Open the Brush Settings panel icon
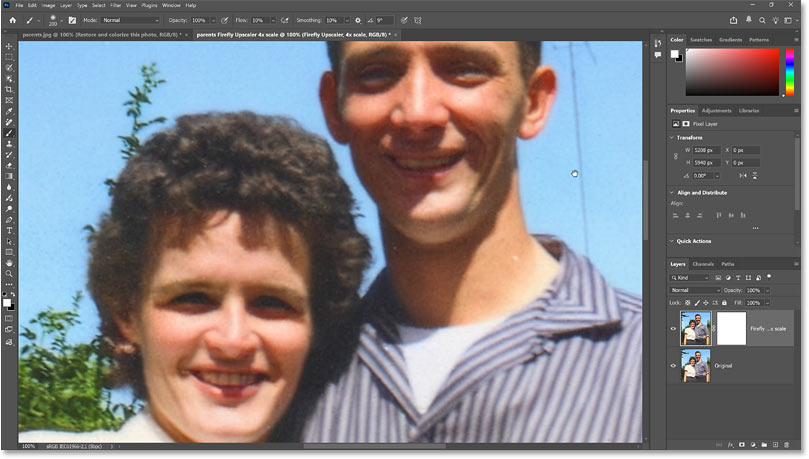Image resolution: width=809 pixels, height=459 pixels. pos(72,21)
